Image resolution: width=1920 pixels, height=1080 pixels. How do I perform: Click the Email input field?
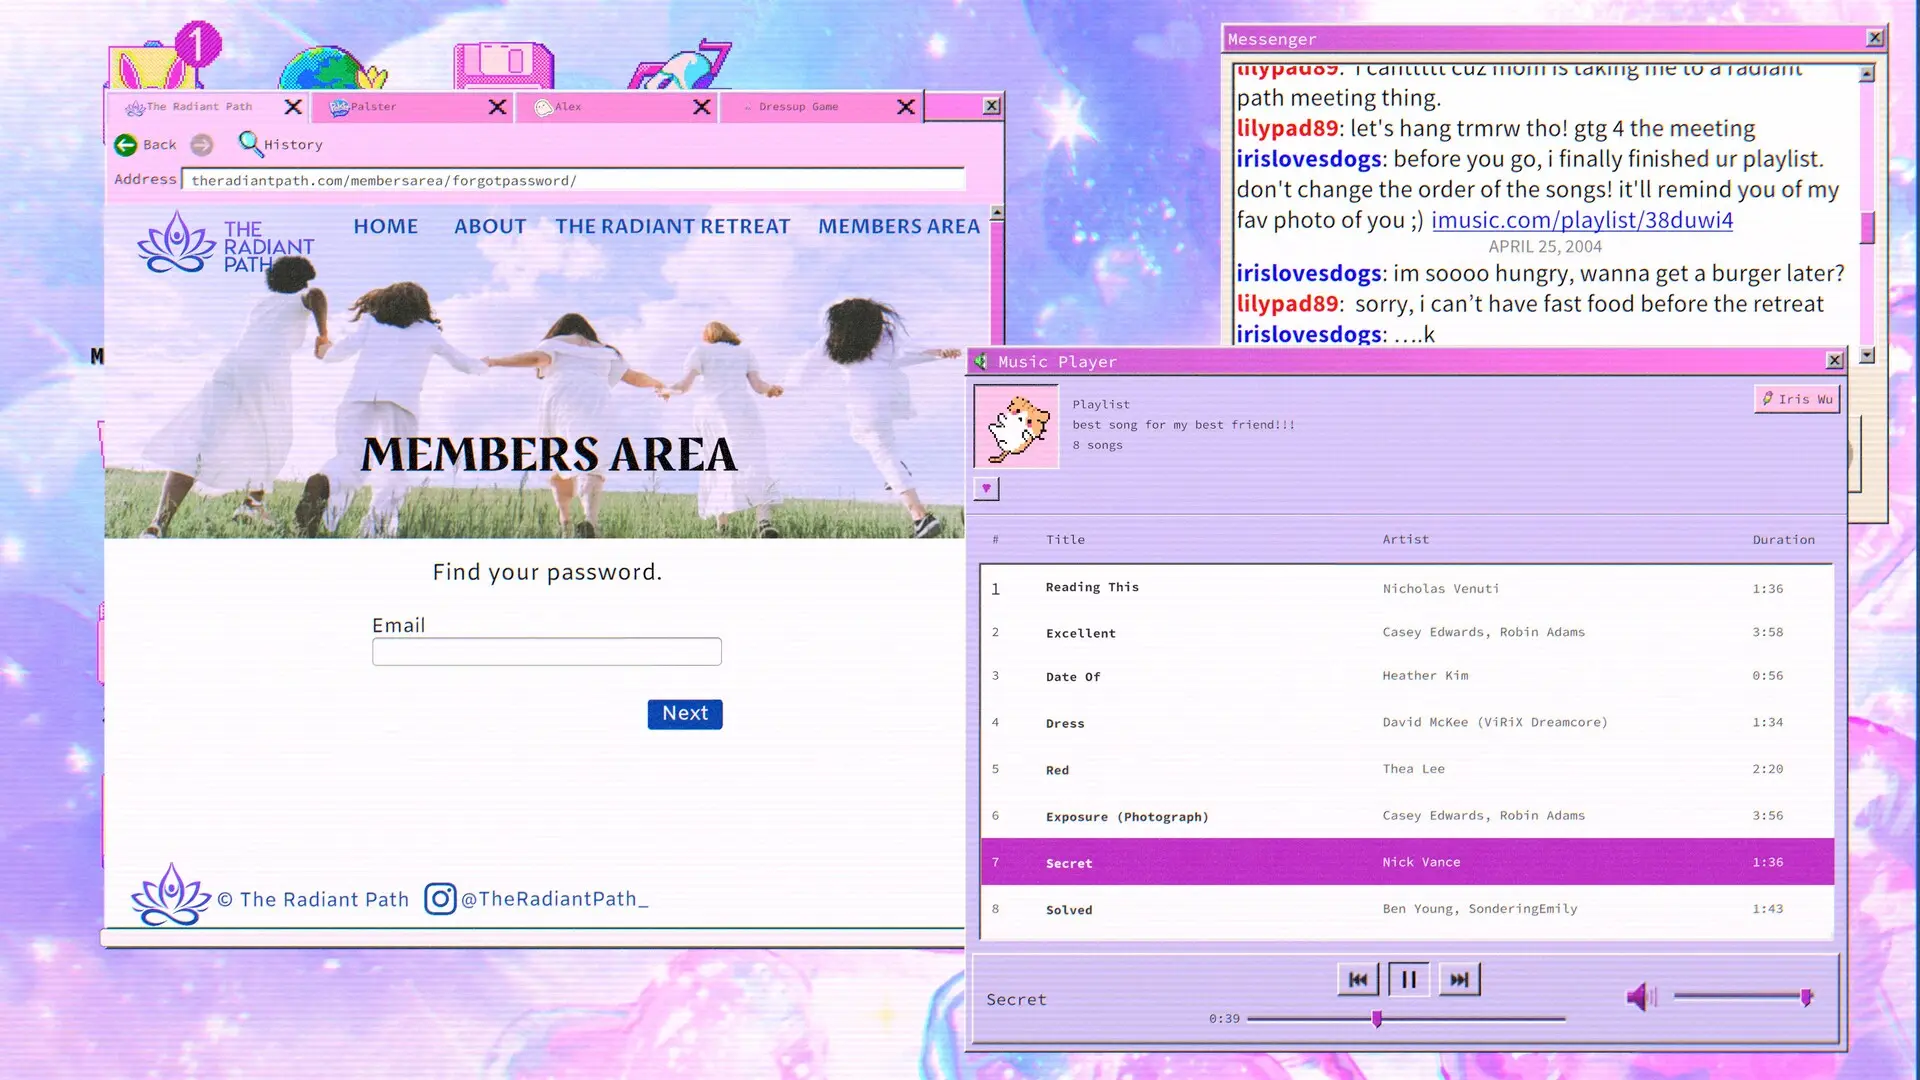click(x=547, y=652)
